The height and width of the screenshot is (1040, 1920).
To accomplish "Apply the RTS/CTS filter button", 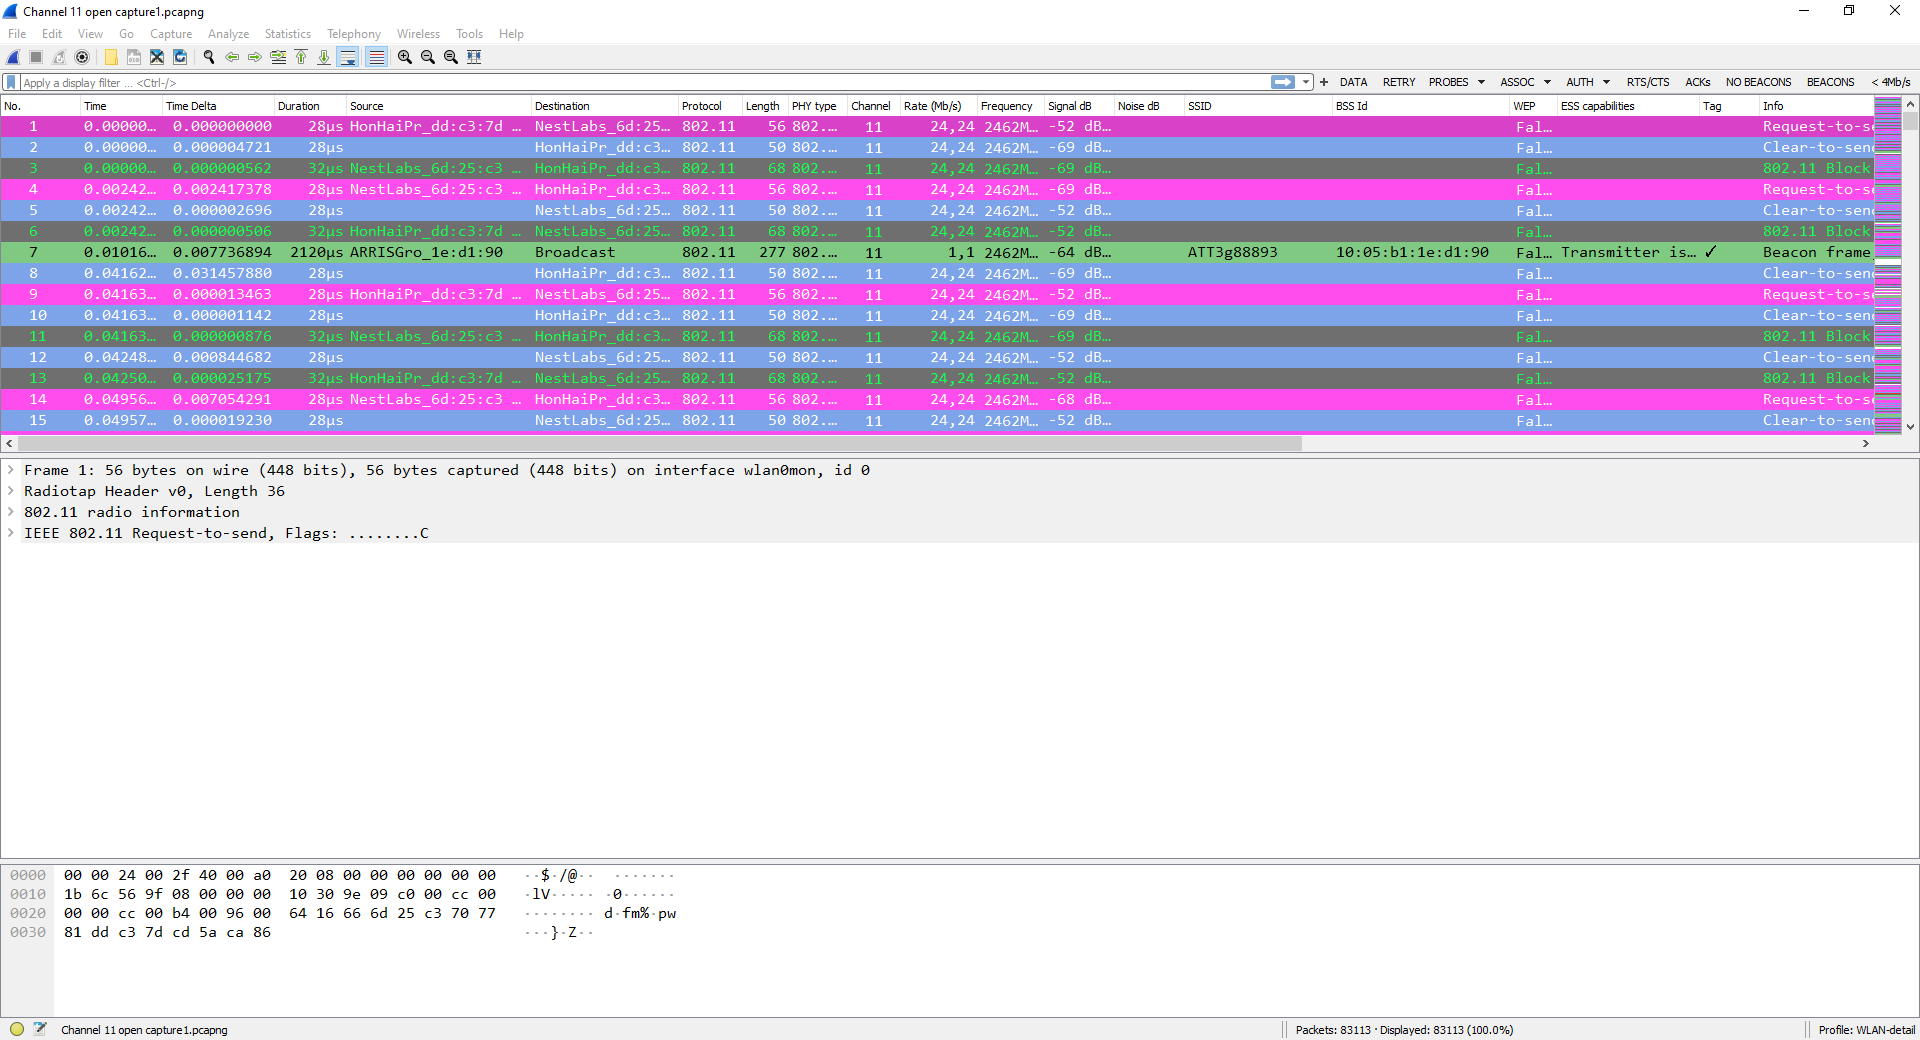I will [x=1647, y=82].
